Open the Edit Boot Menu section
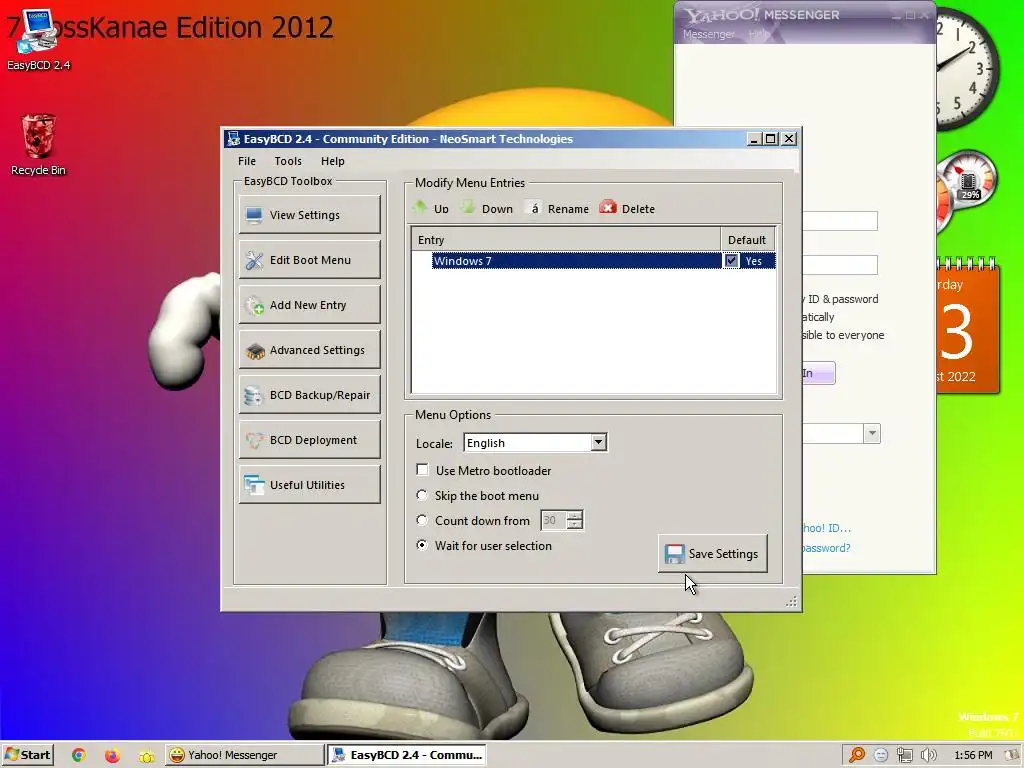Viewport: 1024px width, 768px height. pyautogui.click(x=310, y=260)
